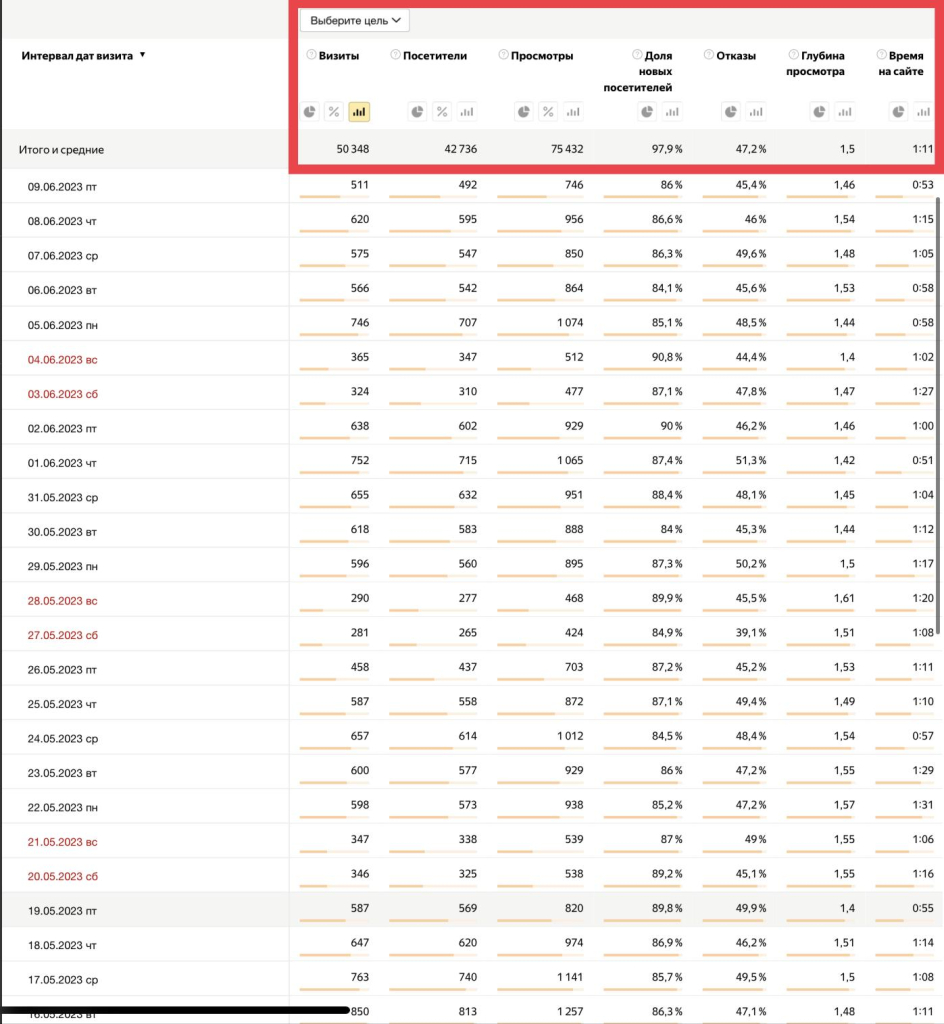Click bar chart icon under Доля новых посетителей
The image size is (944, 1024).
[672, 112]
